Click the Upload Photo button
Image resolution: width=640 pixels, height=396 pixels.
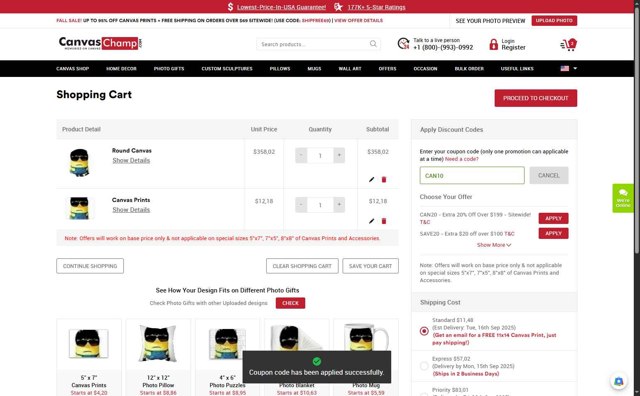click(x=554, y=20)
